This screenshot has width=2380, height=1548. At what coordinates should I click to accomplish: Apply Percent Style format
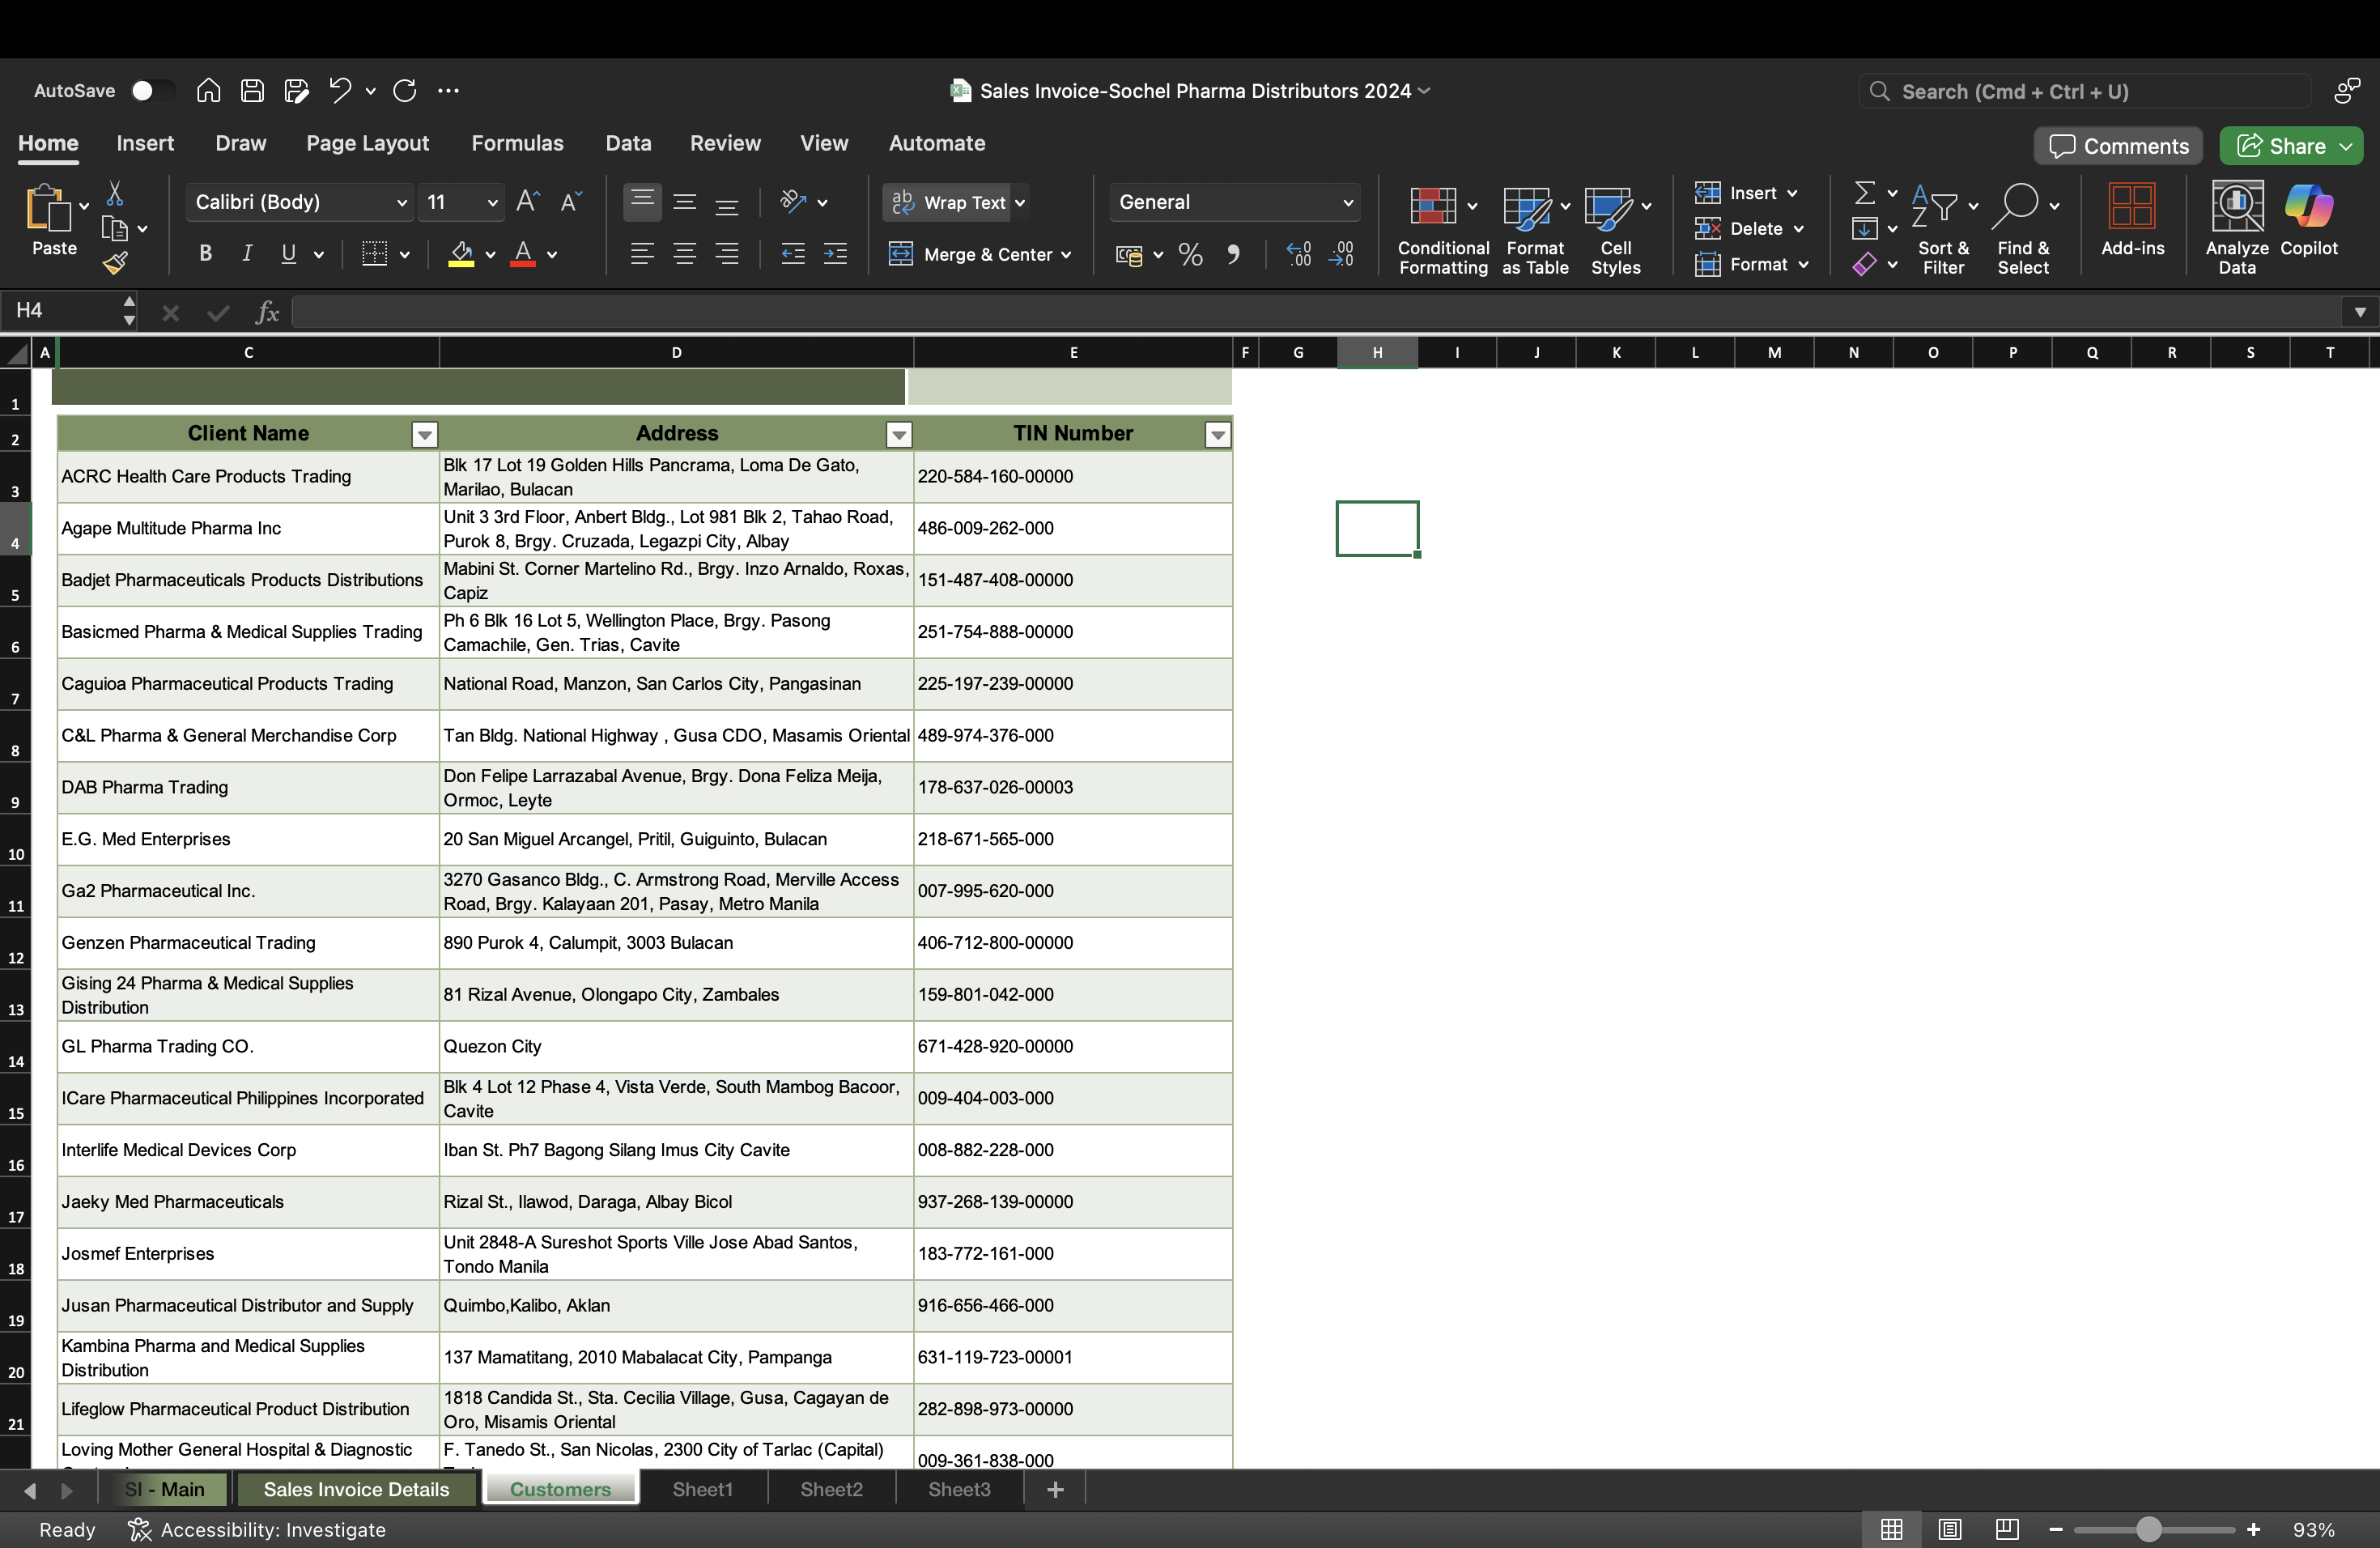click(x=1190, y=255)
